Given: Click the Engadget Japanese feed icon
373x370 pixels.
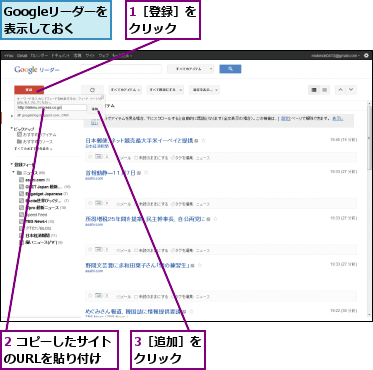Looking at the screenshot, I should pos(22,194).
